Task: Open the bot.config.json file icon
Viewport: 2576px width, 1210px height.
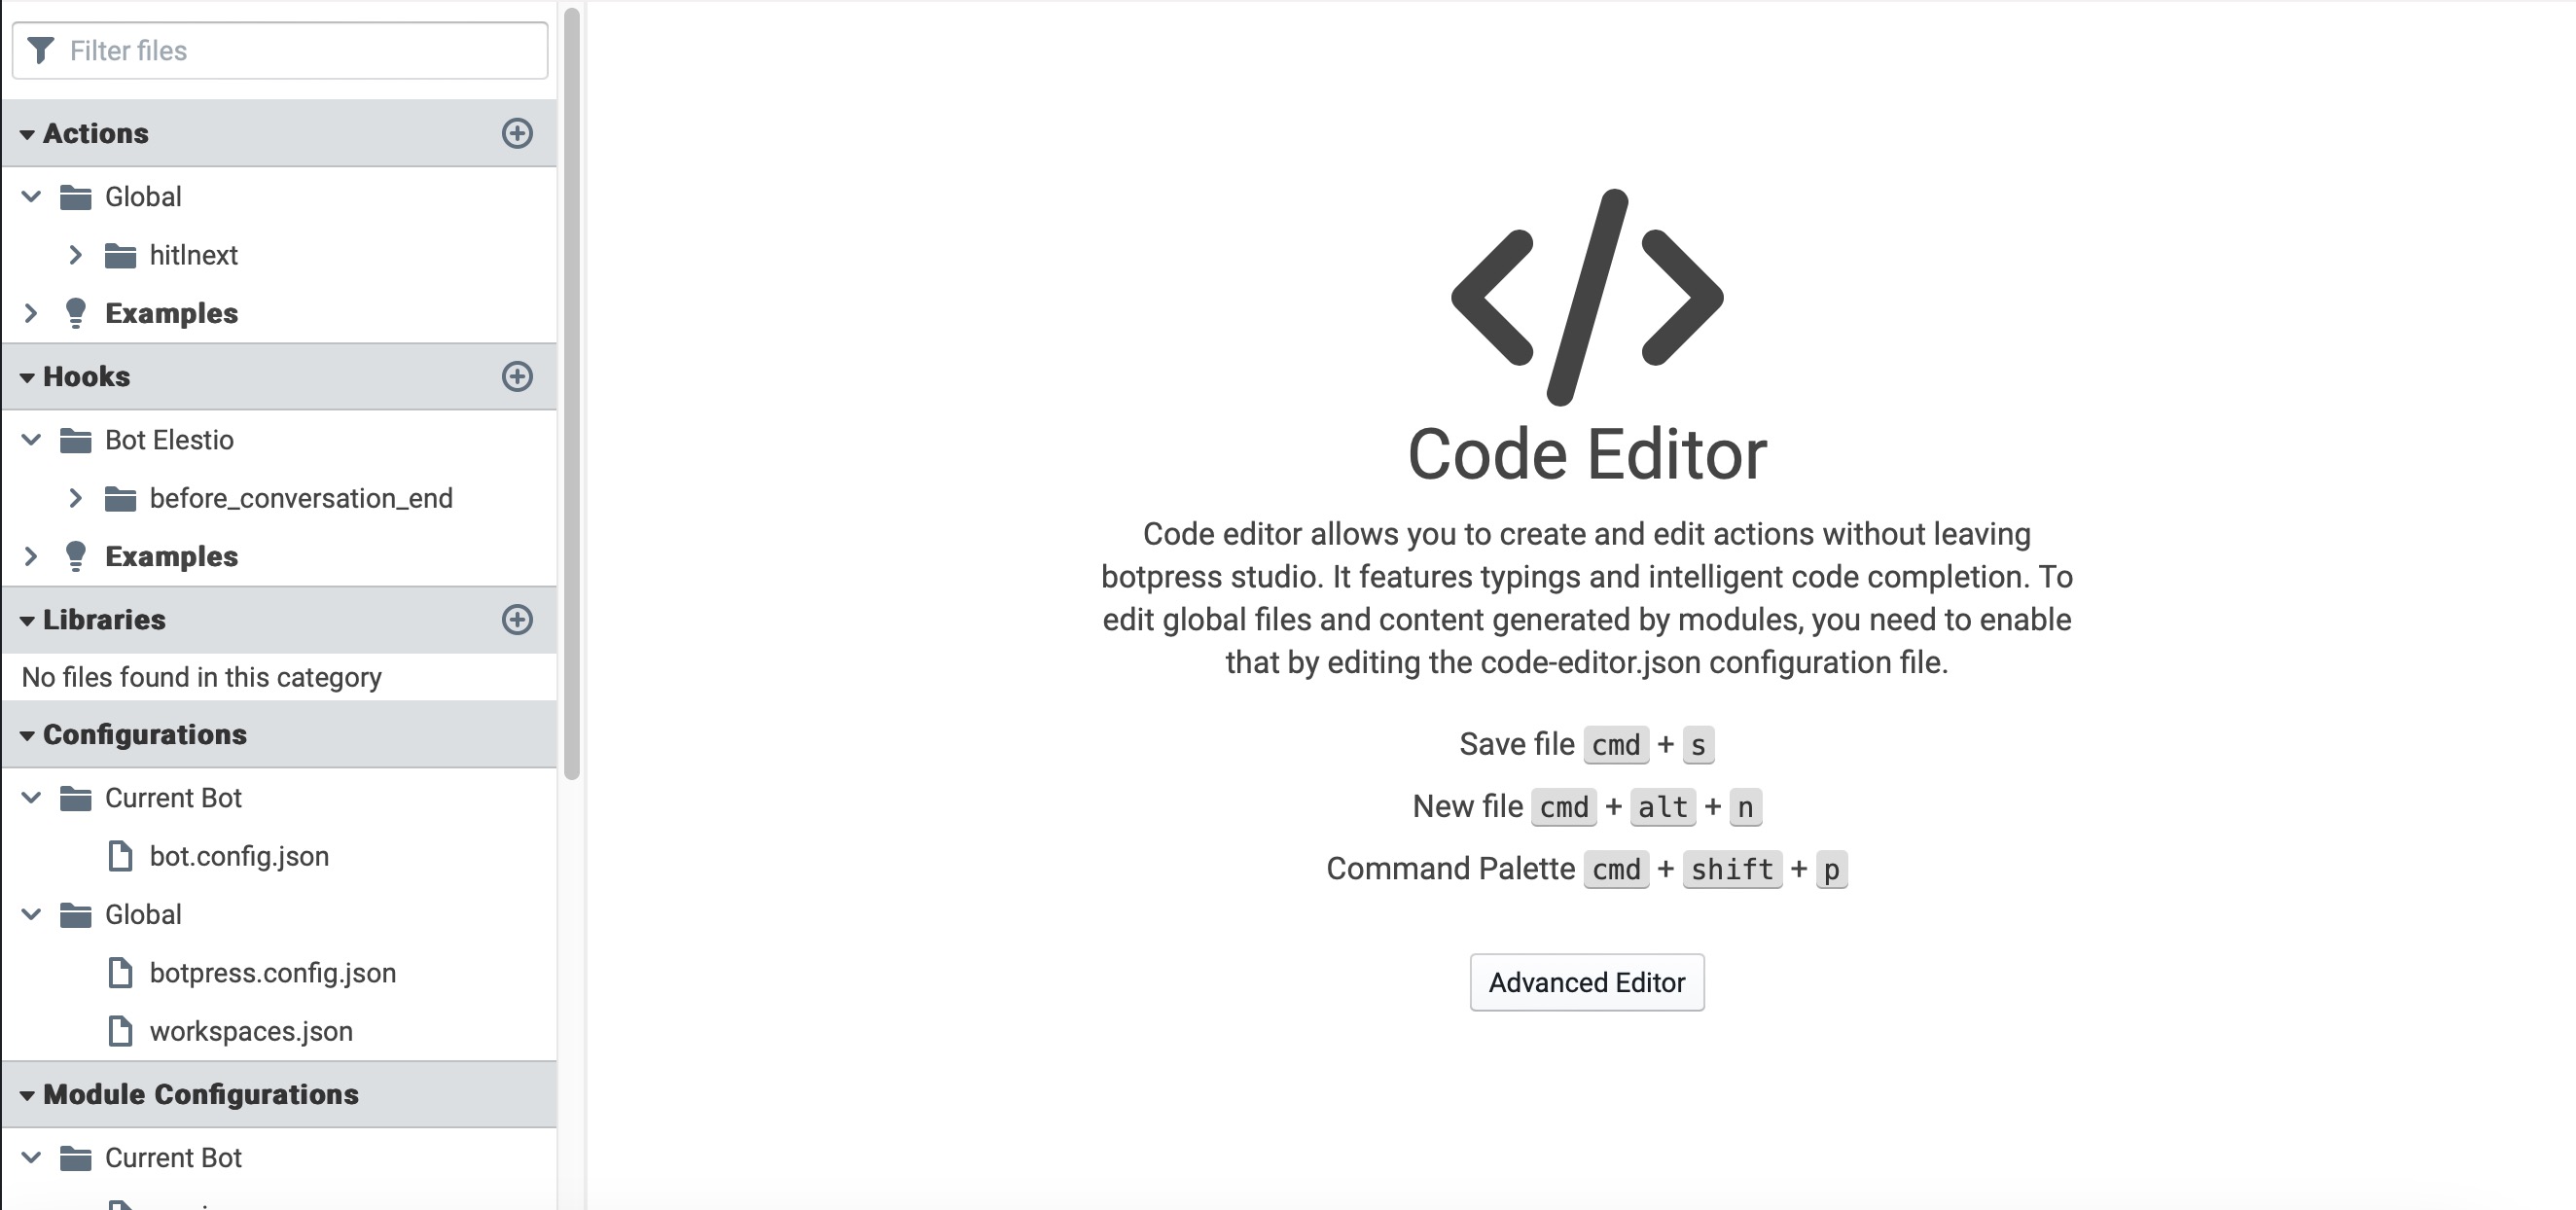Action: 122,856
